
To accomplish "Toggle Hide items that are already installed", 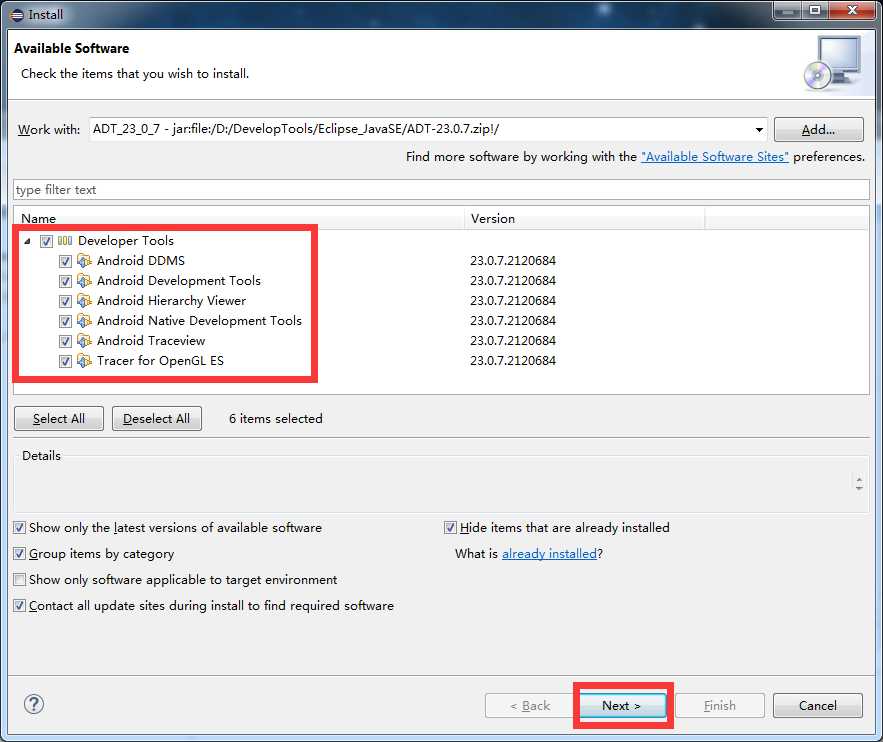I will click(450, 528).
